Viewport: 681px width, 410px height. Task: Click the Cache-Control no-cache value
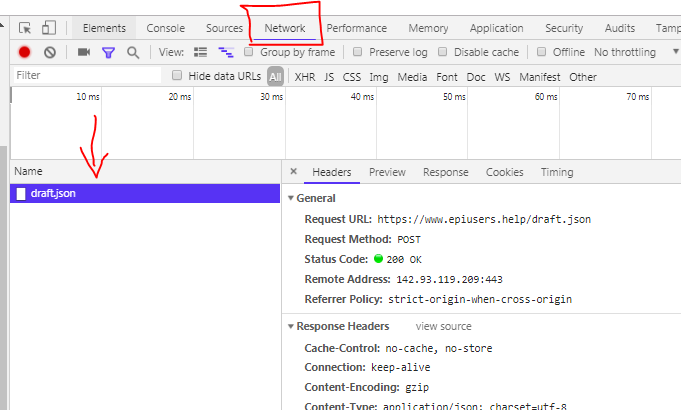439,348
